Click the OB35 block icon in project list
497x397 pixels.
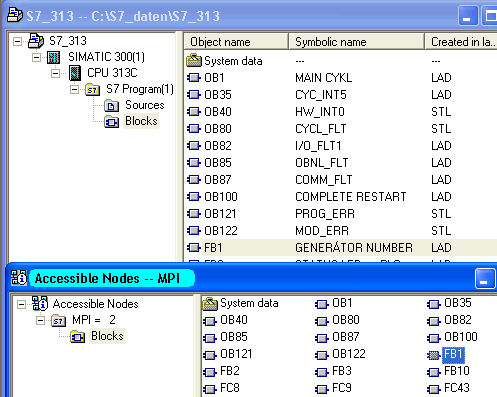pyautogui.click(x=194, y=95)
